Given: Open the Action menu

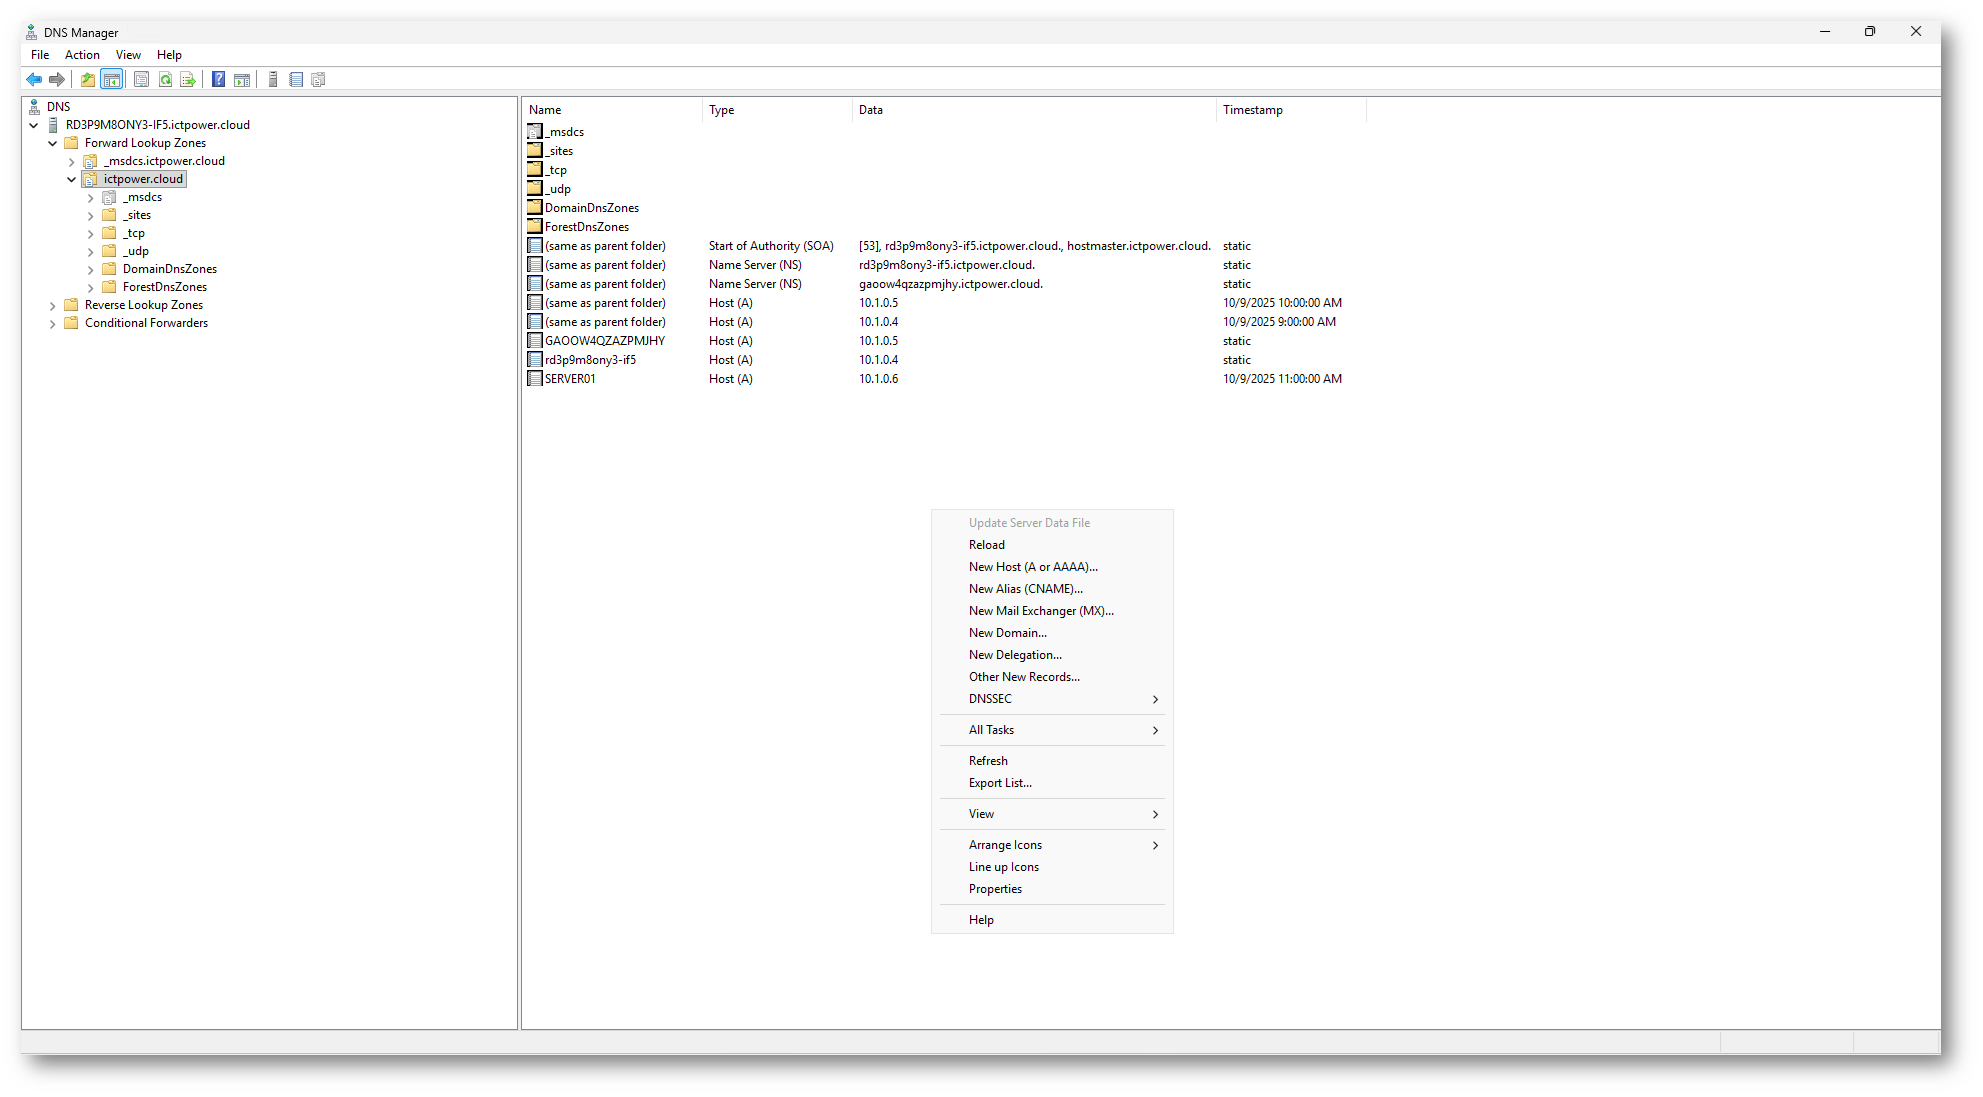Looking at the screenshot, I should [x=82, y=55].
